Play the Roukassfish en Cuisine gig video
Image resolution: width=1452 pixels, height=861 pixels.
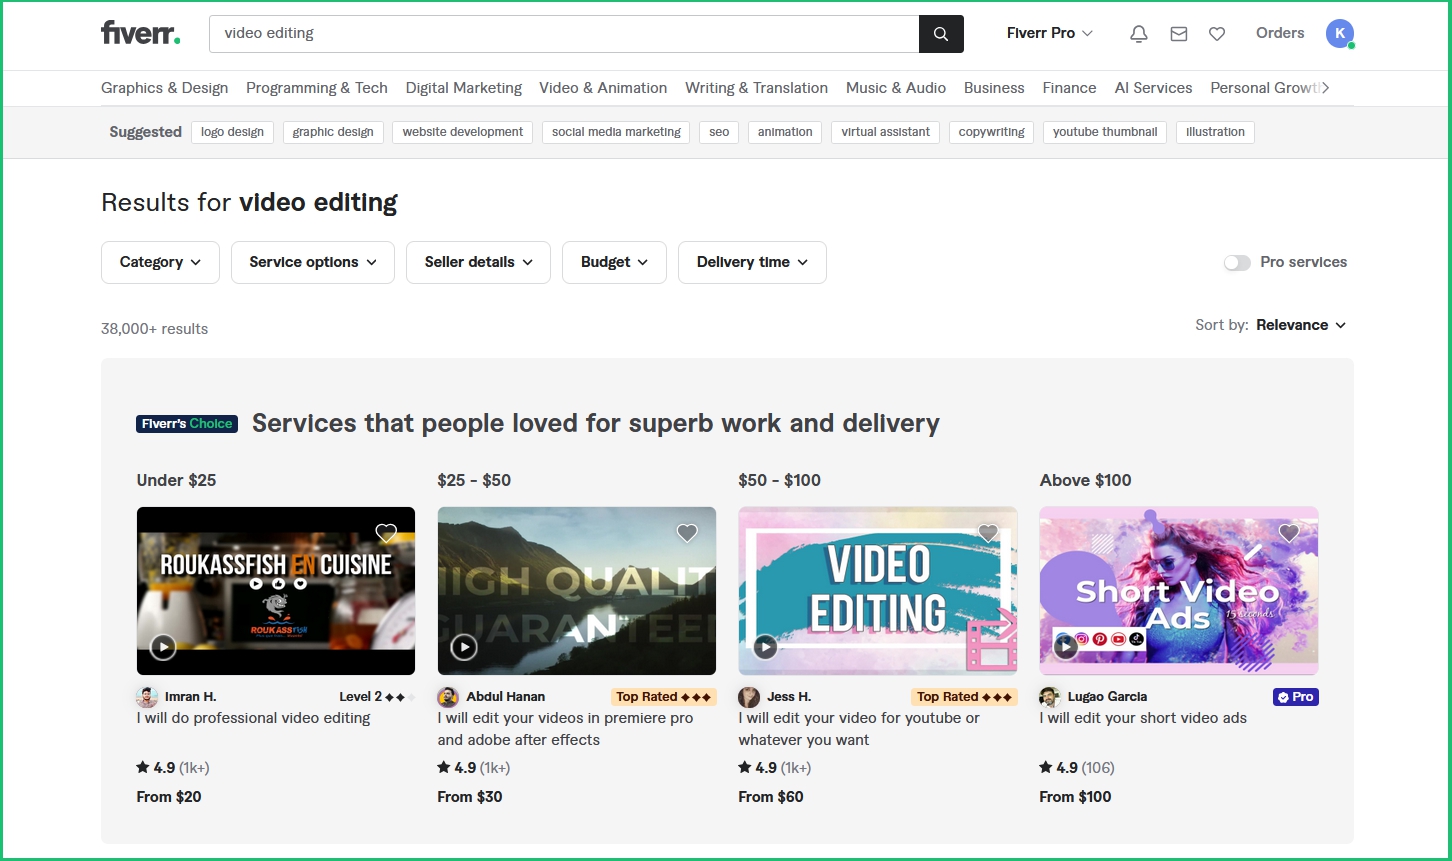pyautogui.click(x=163, y=647)
